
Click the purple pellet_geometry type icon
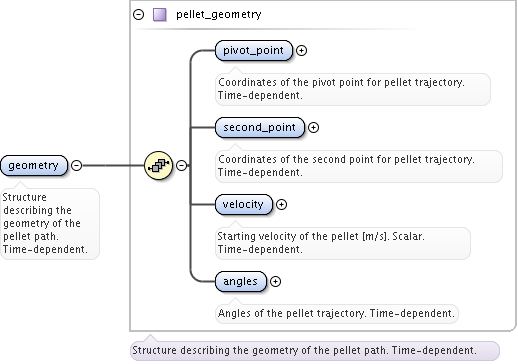point(160,15)
